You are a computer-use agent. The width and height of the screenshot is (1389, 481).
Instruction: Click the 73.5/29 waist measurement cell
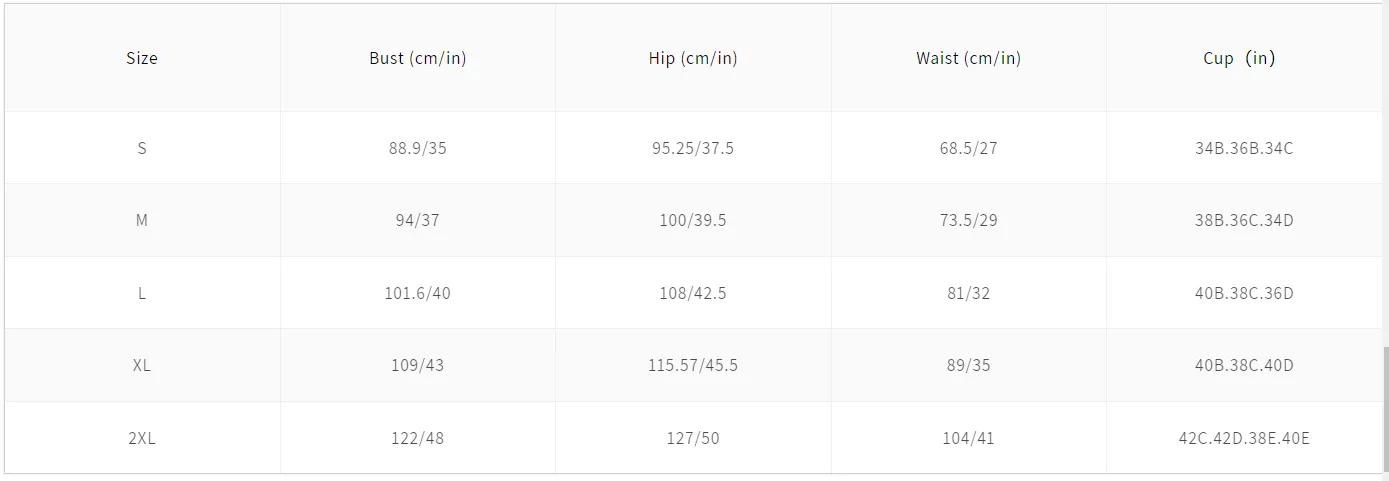[x=968, y=220]
